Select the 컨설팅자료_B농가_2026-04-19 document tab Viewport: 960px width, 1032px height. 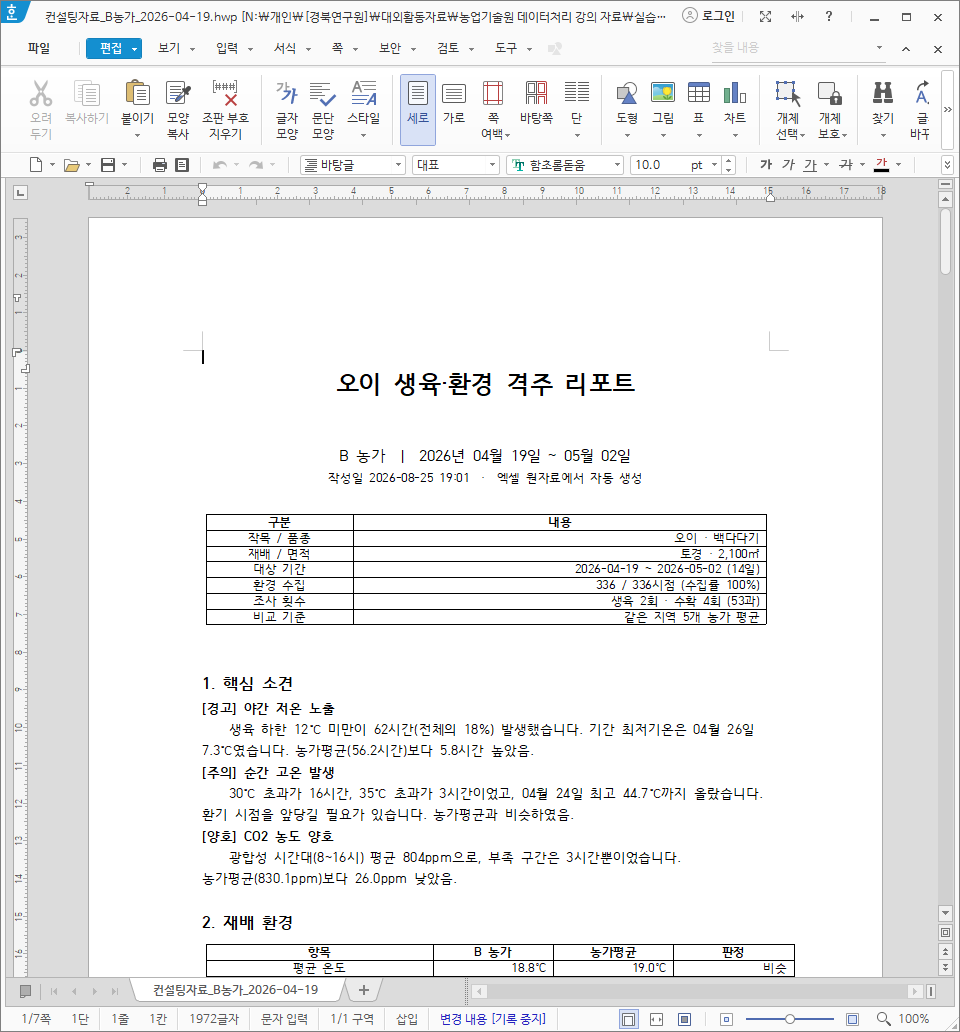tap(236, 989)
